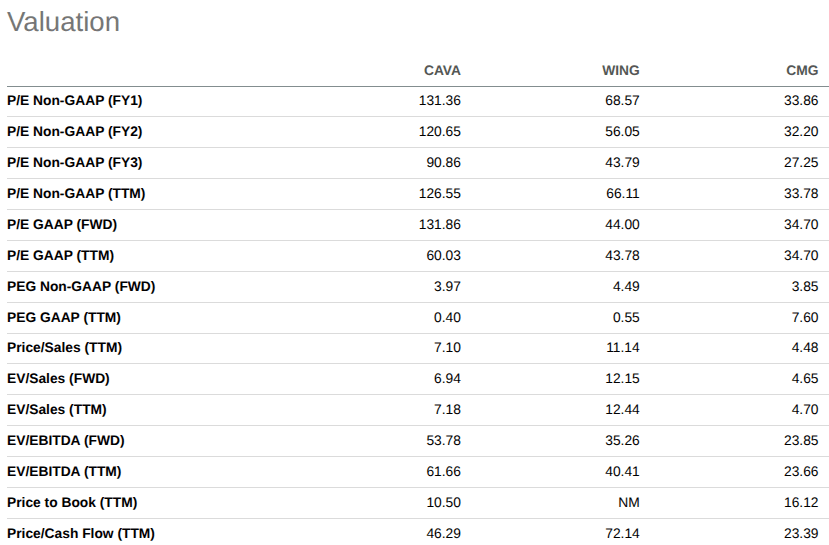Select the CMG column header
829x545 pixels.
pyautogui.click(x=802, y=70)
